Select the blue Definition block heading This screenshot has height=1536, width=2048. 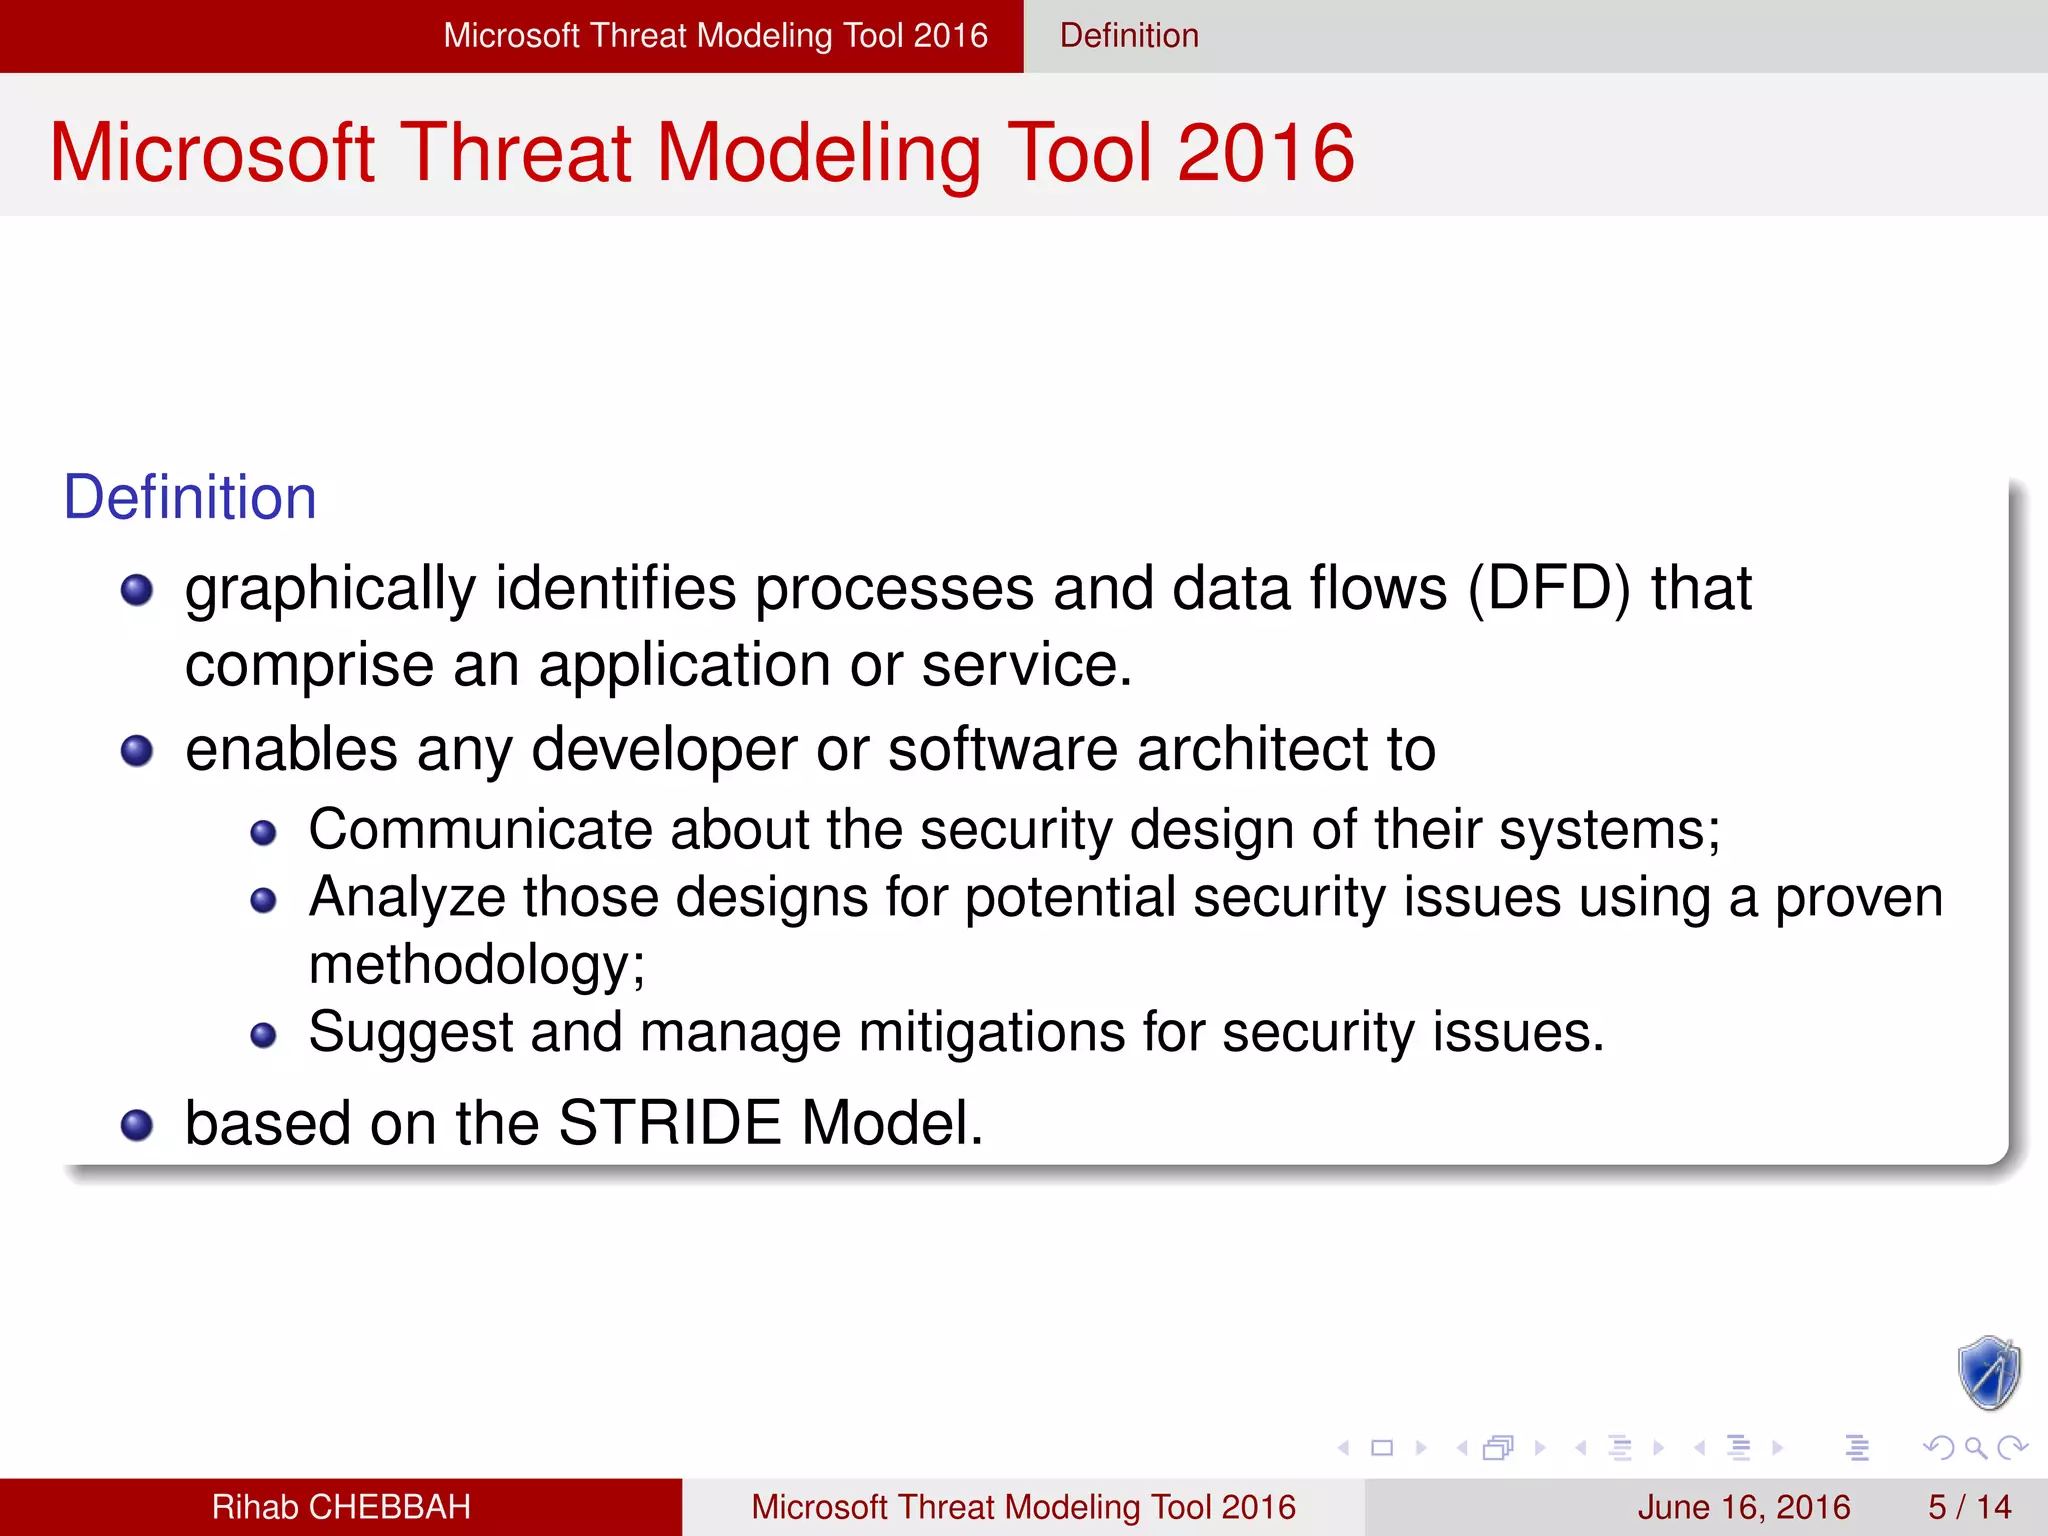(x=190, y=497)
